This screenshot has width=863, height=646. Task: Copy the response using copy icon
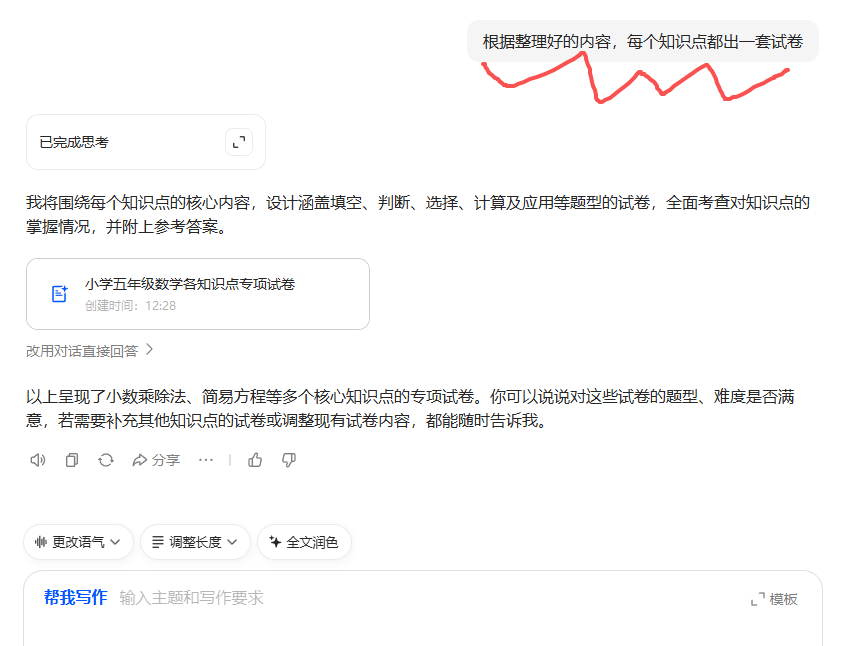(72, 460)
